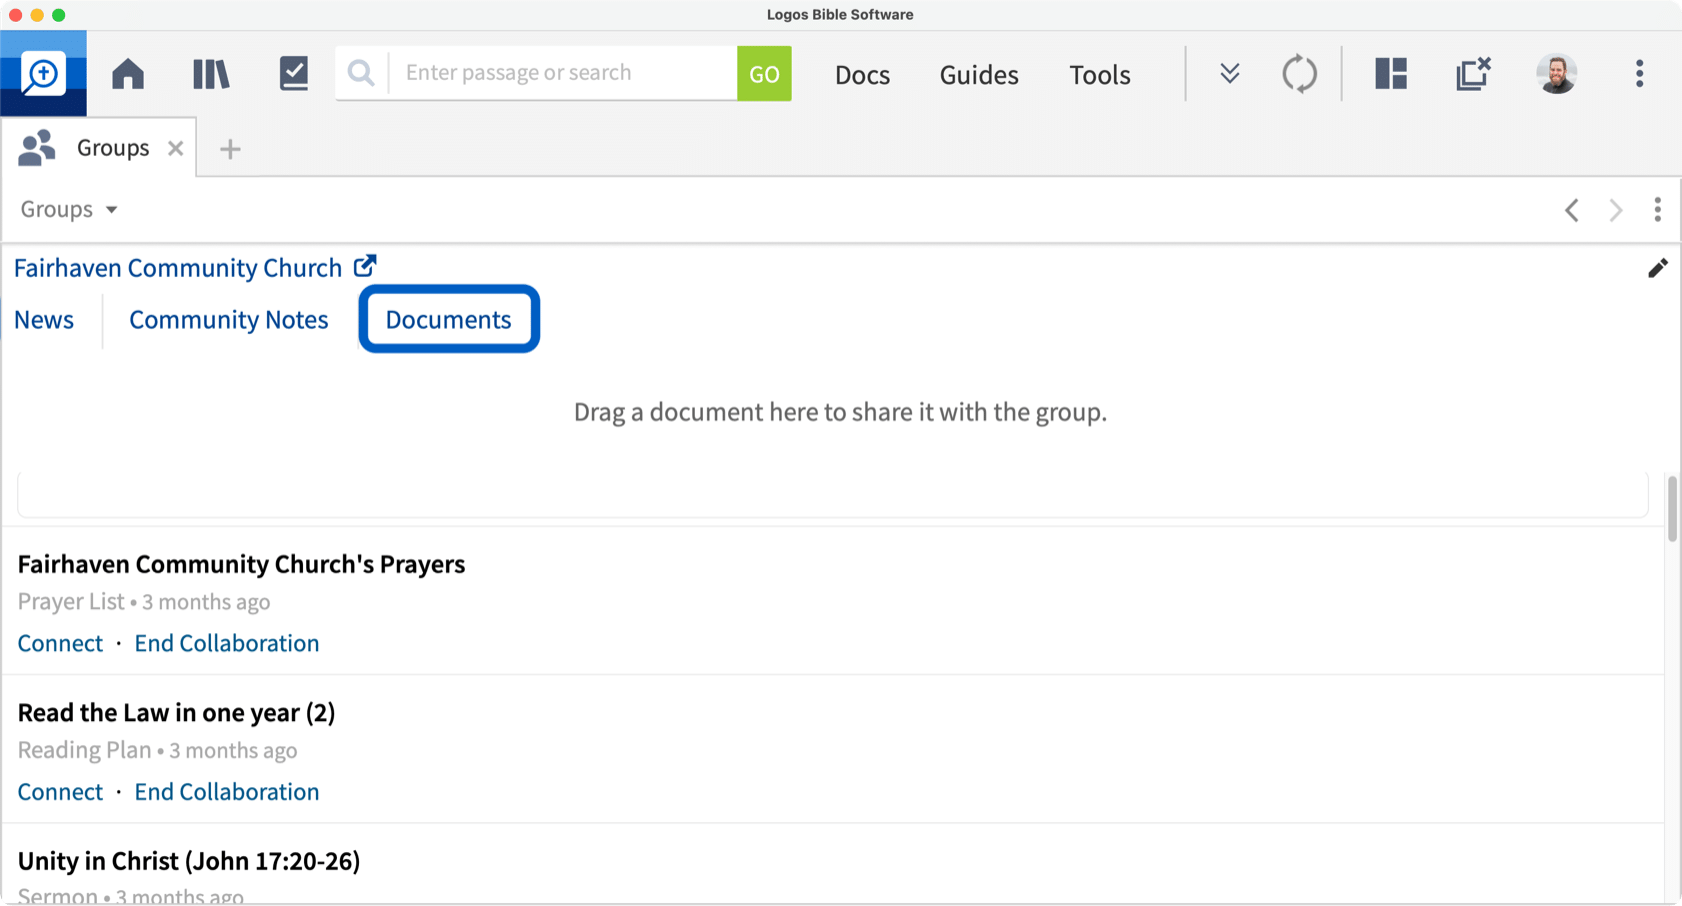Screen dimensions: 1682x906
Task: Click End Collaboration under Read the Law
Action: [227, 792]
